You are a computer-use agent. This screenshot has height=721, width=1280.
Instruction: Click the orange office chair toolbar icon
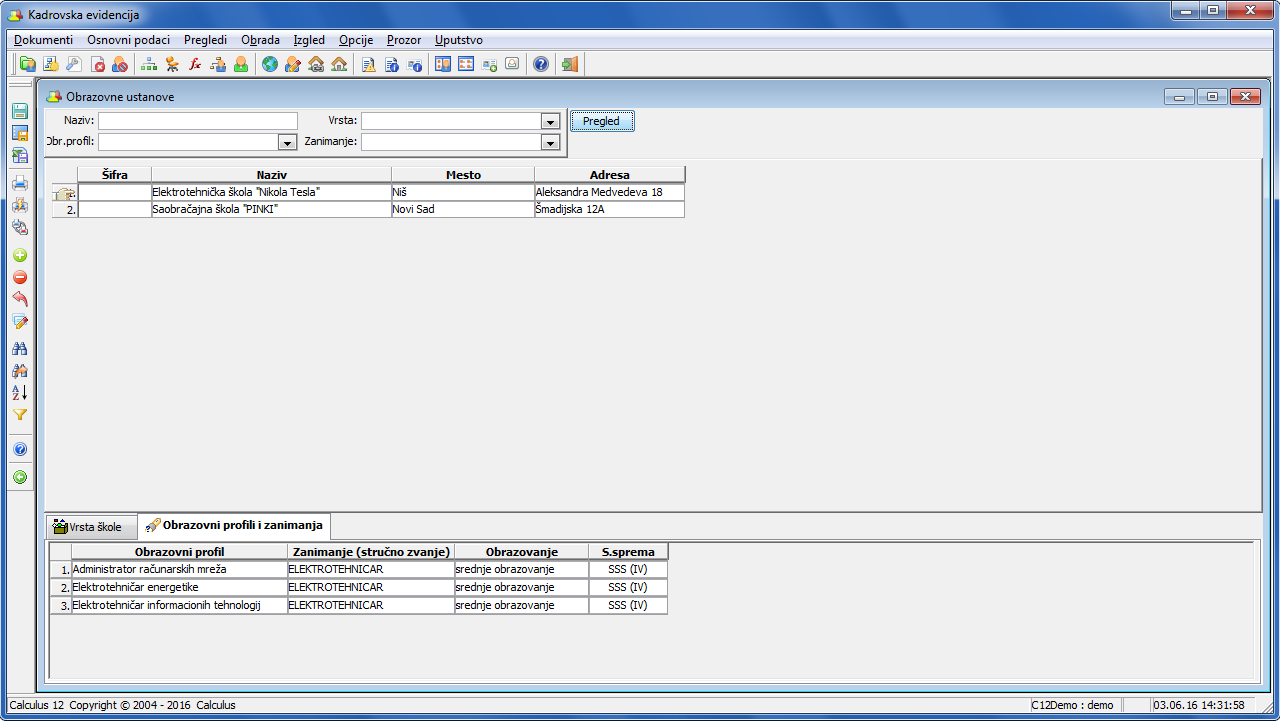pyautogui.click(x=172, y=64)
